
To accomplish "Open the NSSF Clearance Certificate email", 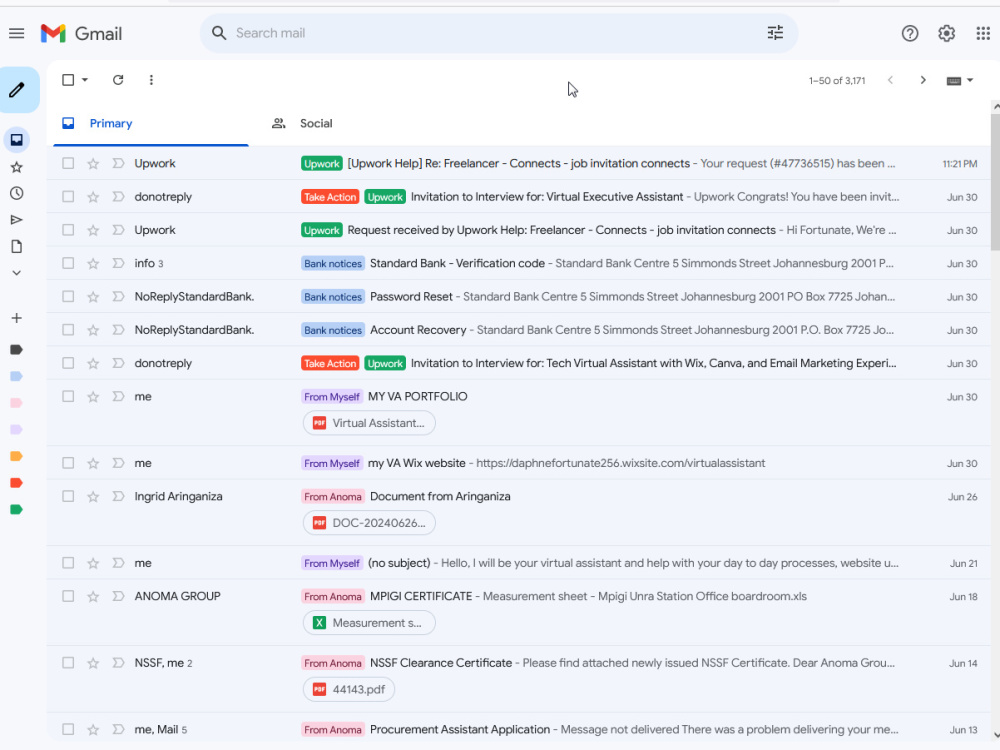I will [520, 679].
